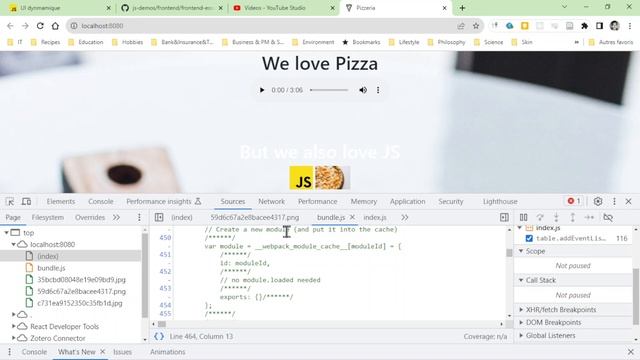This screenshot has width=640, height=360.
Task: Step into next function call
Action: (x=556, y=218)
